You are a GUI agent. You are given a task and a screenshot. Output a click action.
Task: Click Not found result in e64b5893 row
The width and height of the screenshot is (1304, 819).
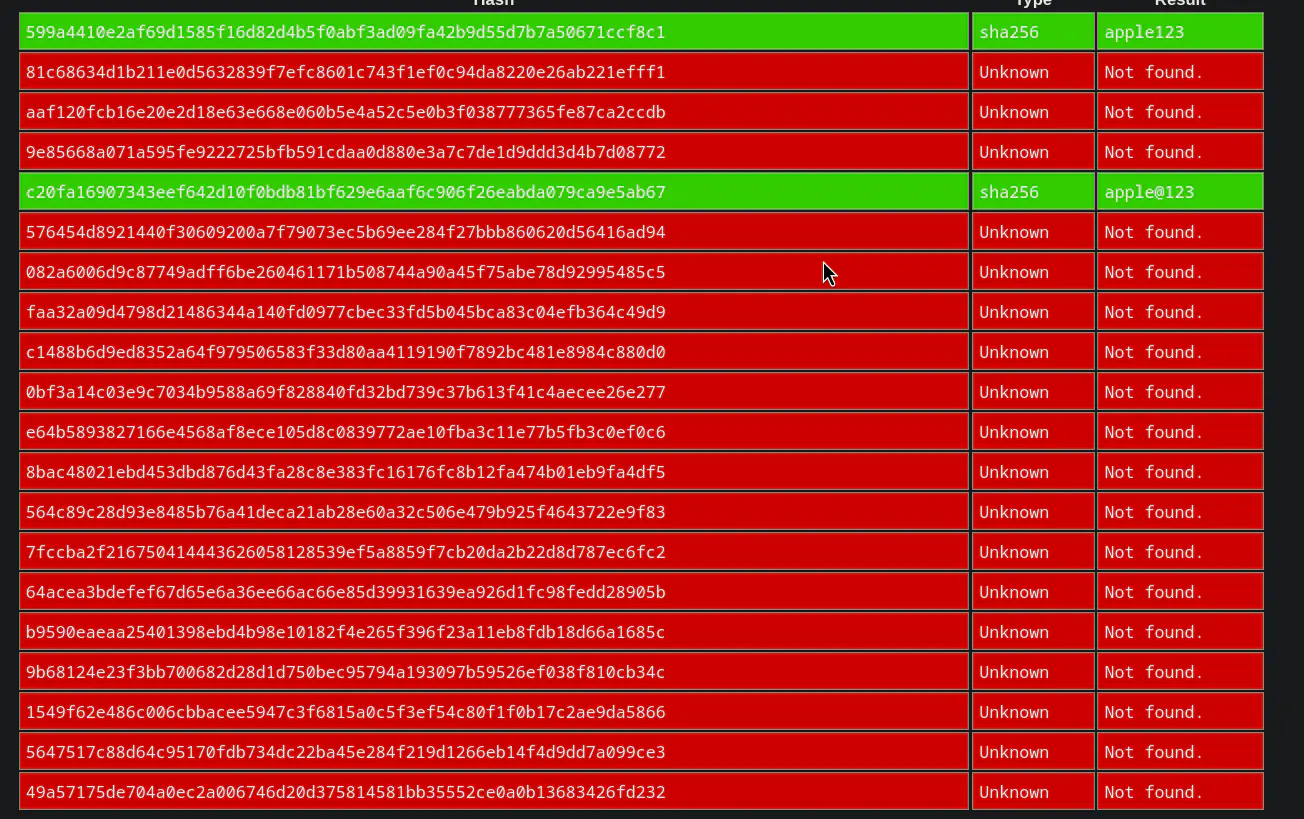click(1180, 431)
